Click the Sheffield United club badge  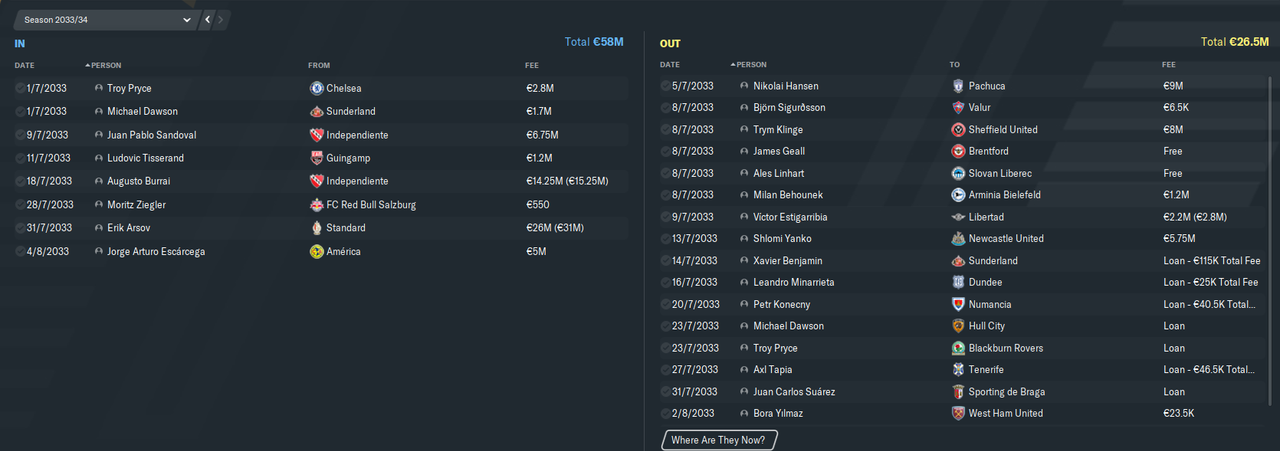(x=959, y=129)
